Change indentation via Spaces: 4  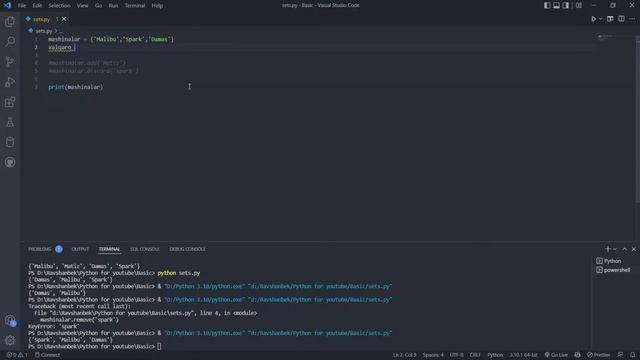[433, 355]
